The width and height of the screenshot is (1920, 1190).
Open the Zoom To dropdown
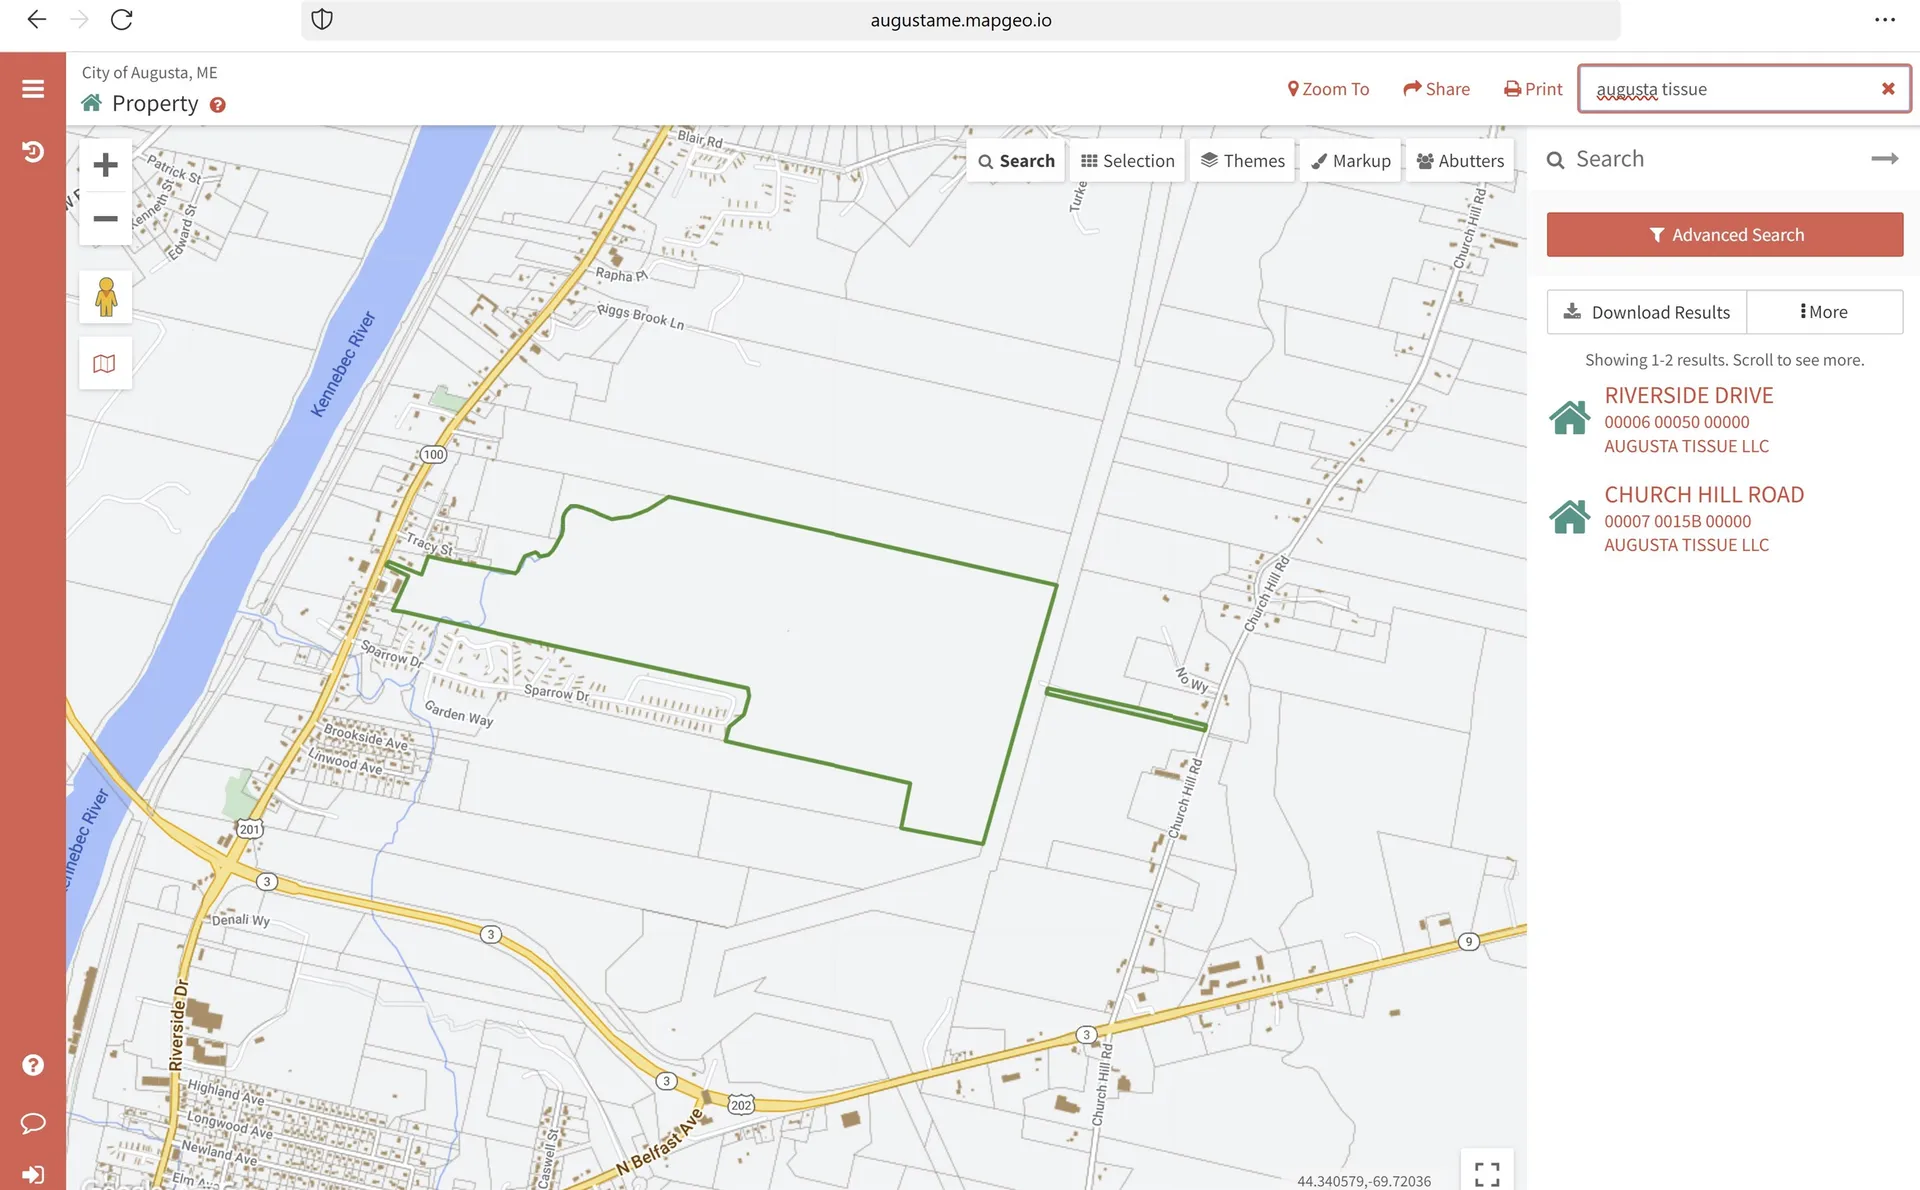pyautogui.click(x=1328, y=88)
